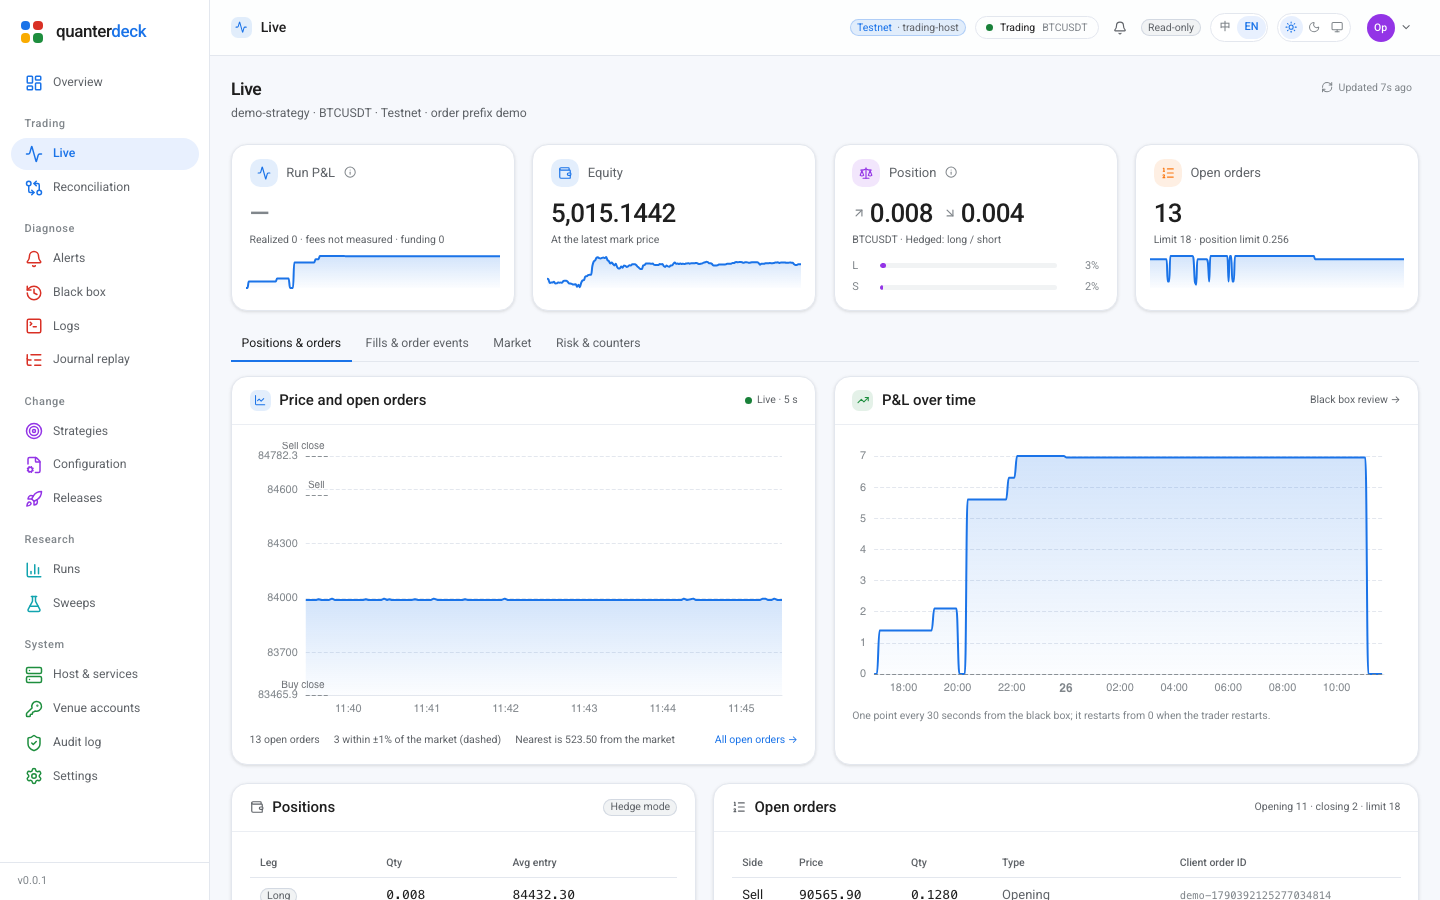This screenshot has width=1440, height=900.
Task: Follow the All open orders link
Action: tap(756, 740)
